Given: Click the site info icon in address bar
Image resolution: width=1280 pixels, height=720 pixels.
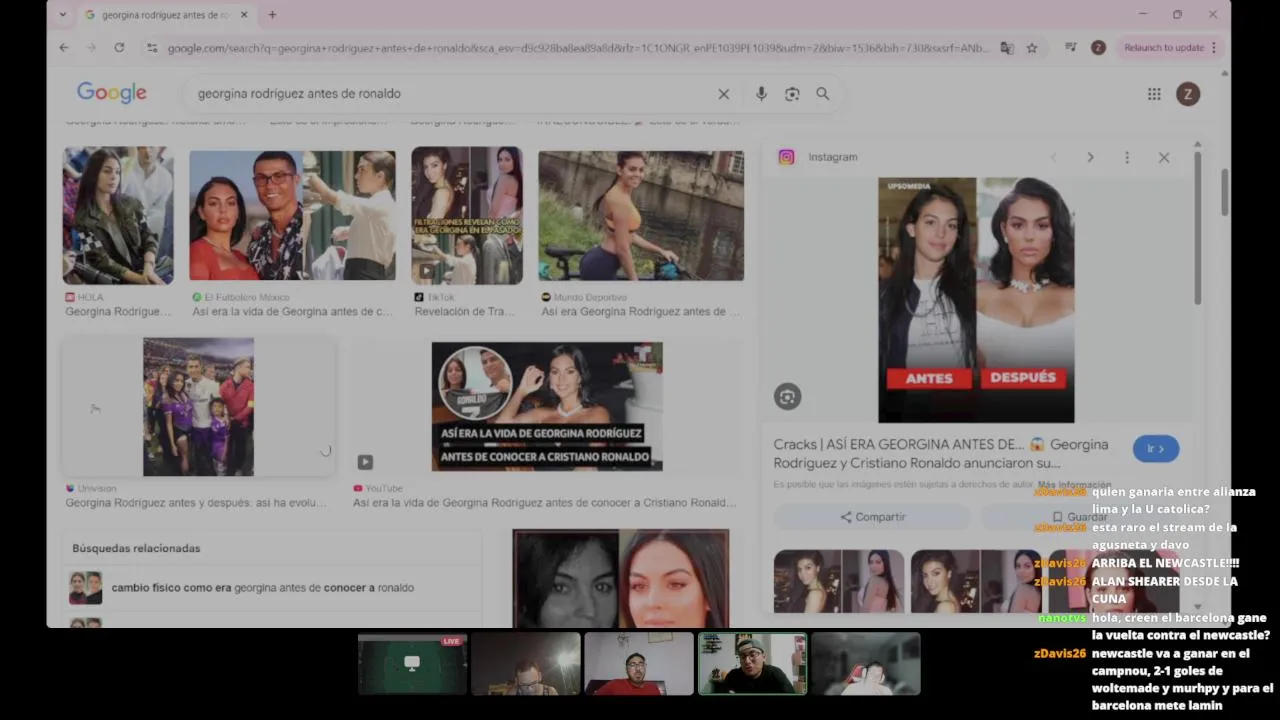Looking at the screenshot, I should tap(152, 47).
